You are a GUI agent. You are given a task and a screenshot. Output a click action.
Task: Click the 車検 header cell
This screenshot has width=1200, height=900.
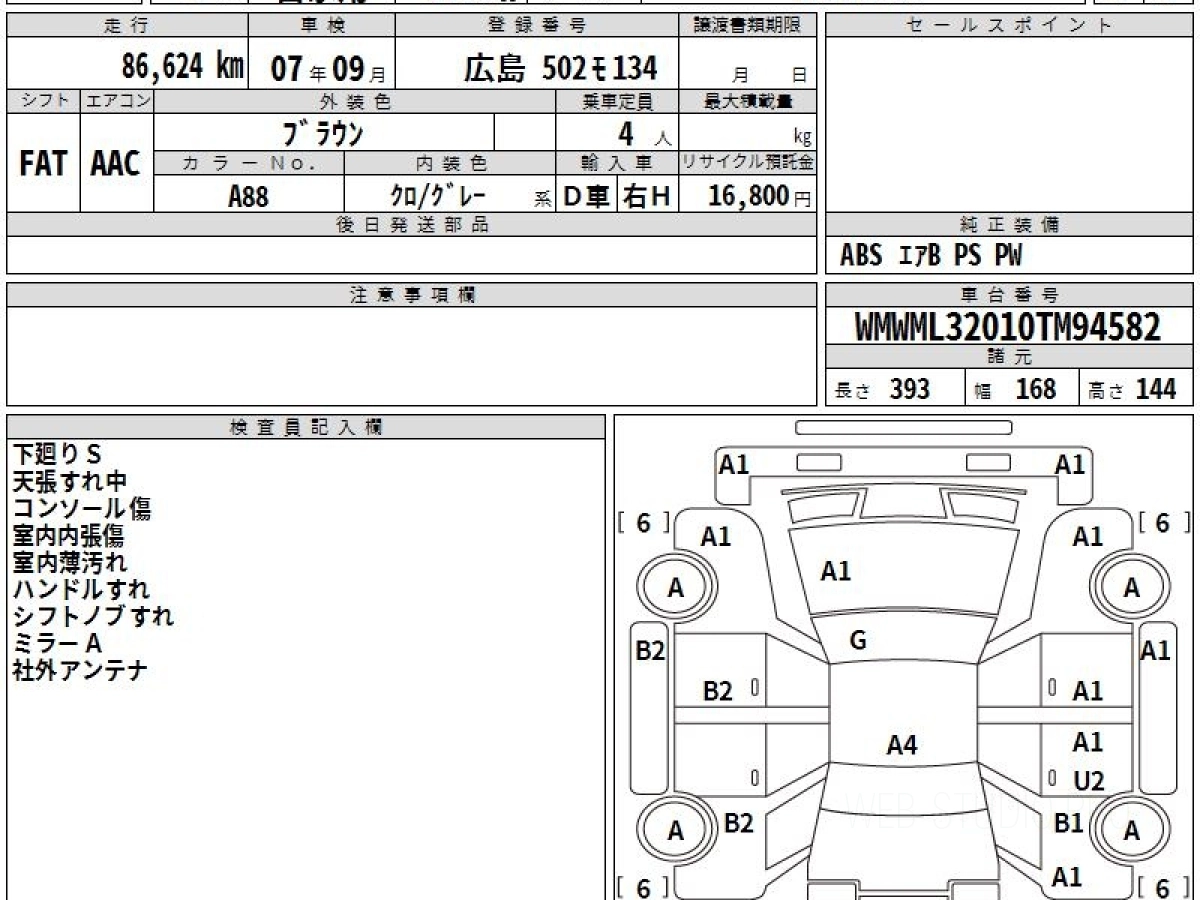click(x=321, y=26)
